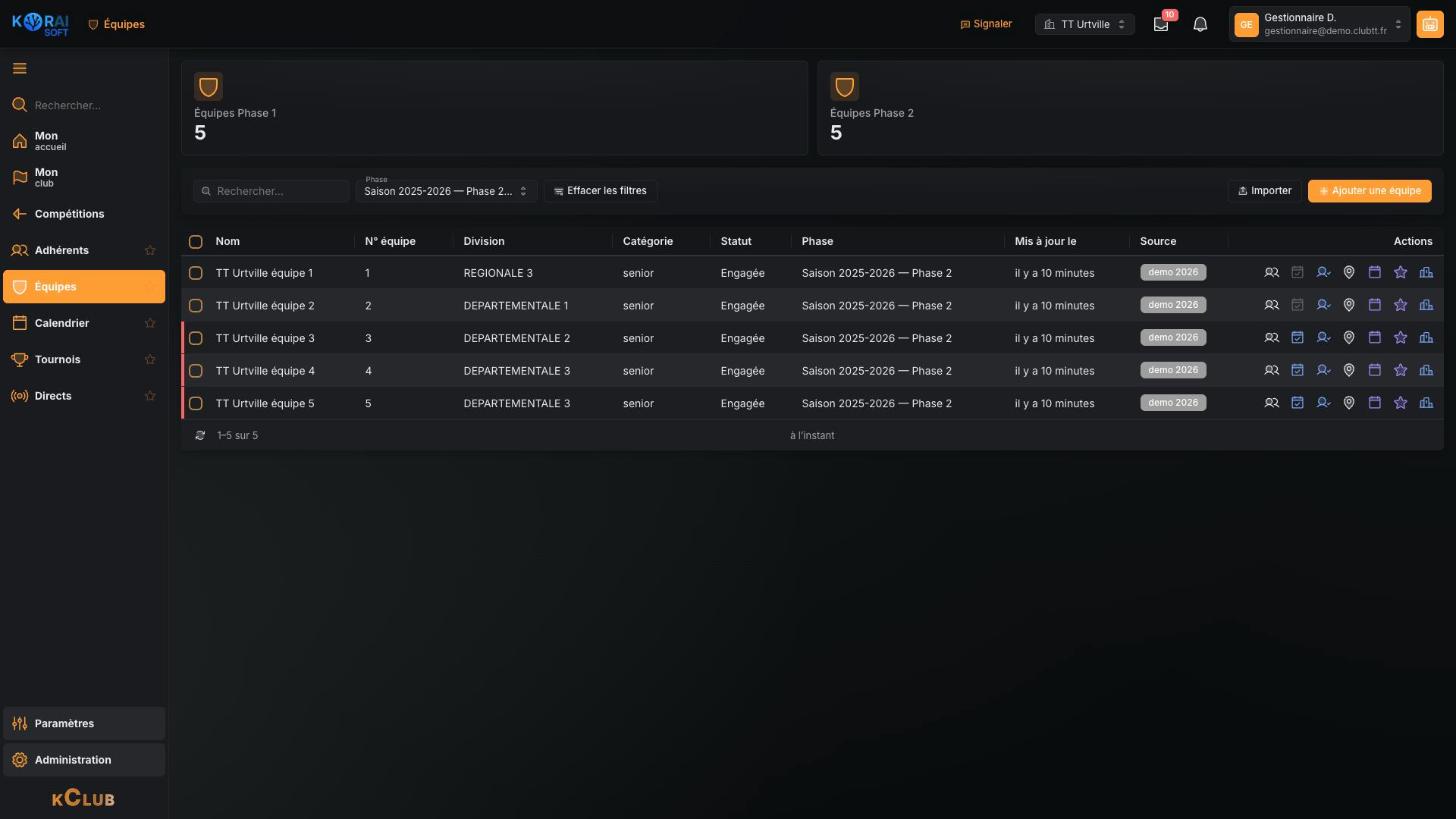Open the TT Urtville club selector
Viewport: 1456px width, 819px height.
[1085, 24]
